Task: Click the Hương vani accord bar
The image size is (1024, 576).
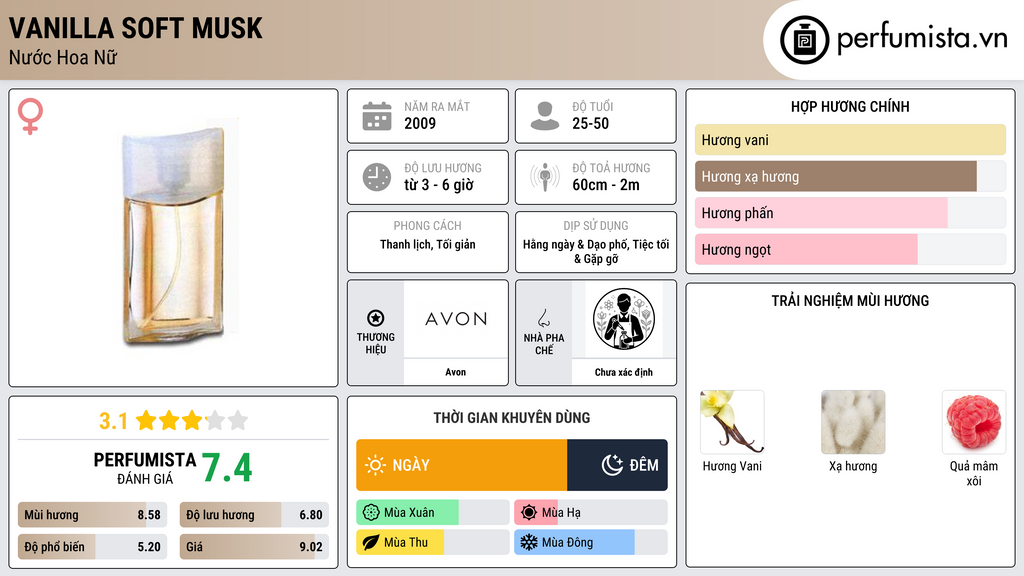Action: (x=850, y=140)
